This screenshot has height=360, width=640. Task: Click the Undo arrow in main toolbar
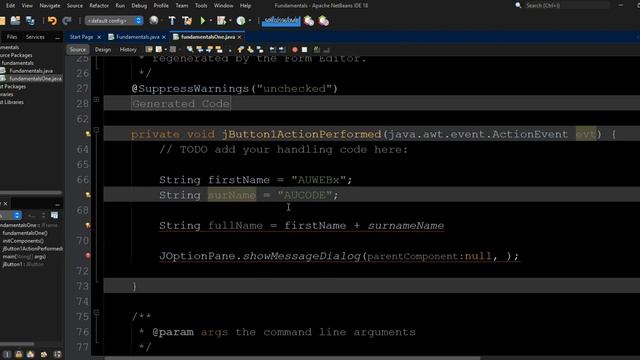click(52, 21)
